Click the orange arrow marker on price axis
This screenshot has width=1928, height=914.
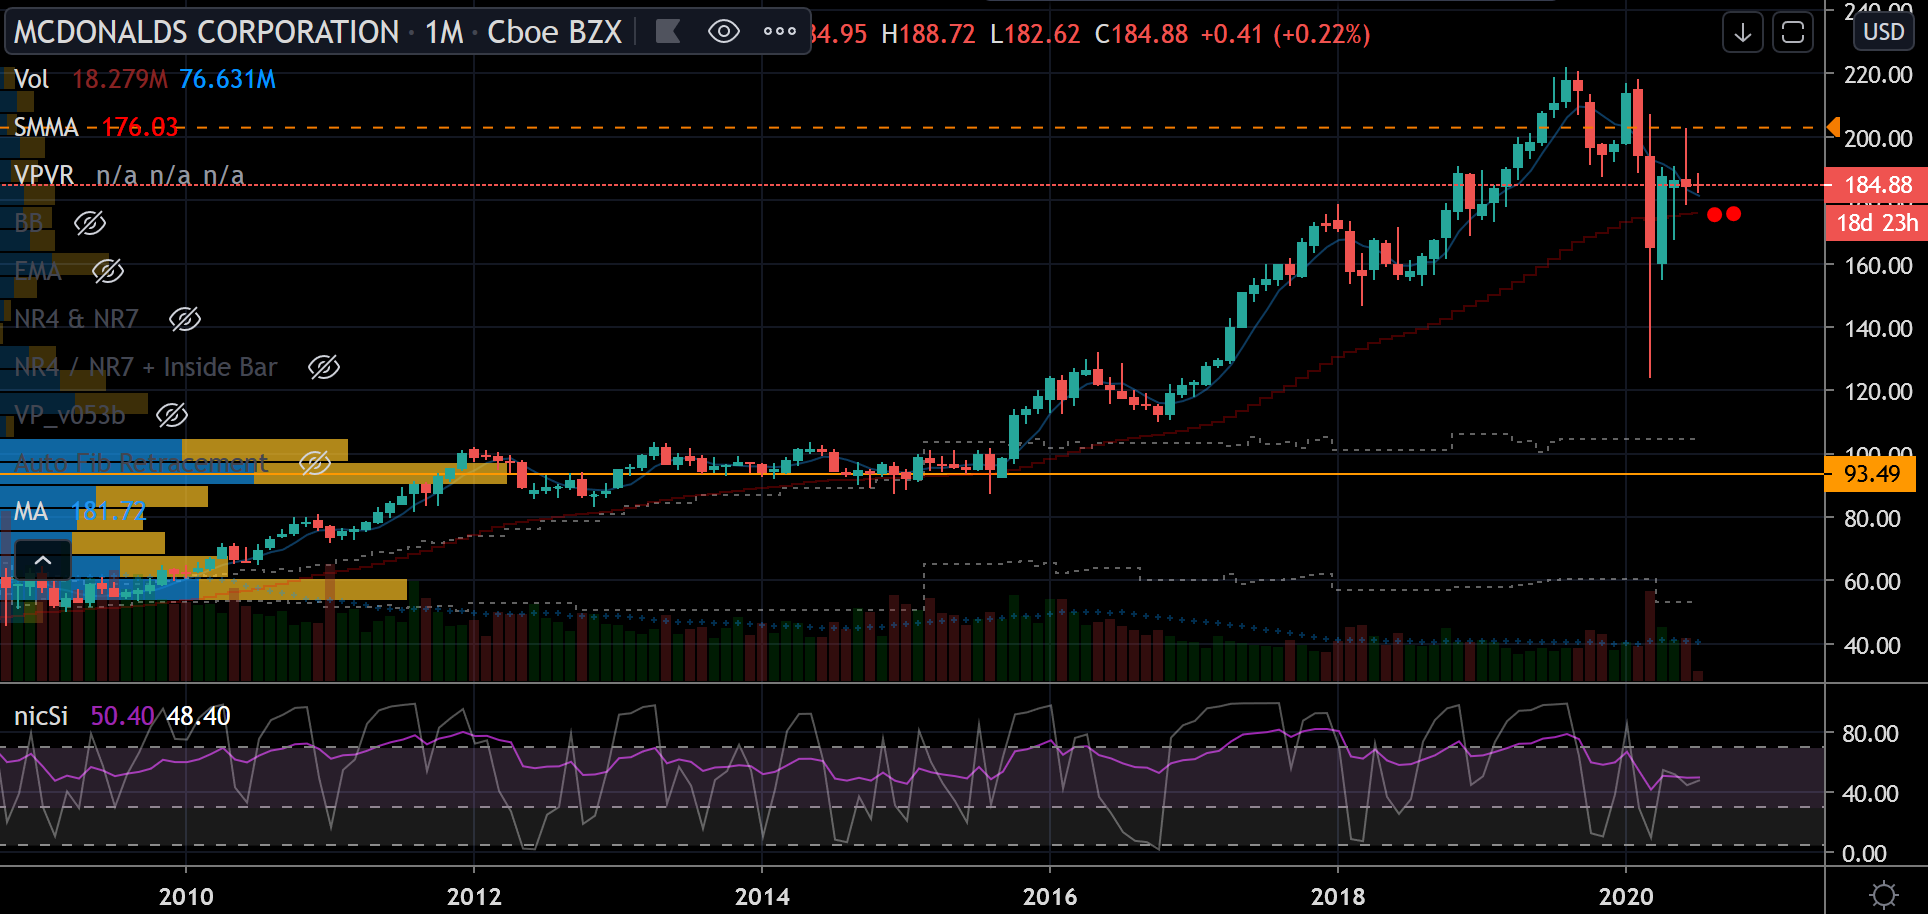pos(1833,127)
